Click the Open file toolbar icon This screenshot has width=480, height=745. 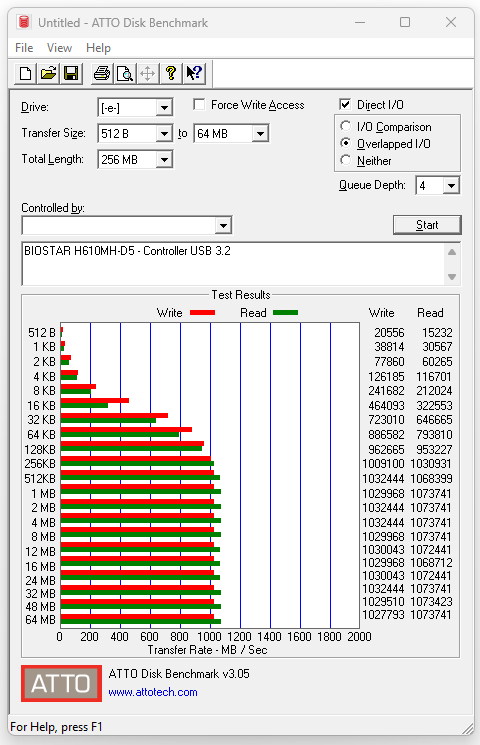click(48, 74)
